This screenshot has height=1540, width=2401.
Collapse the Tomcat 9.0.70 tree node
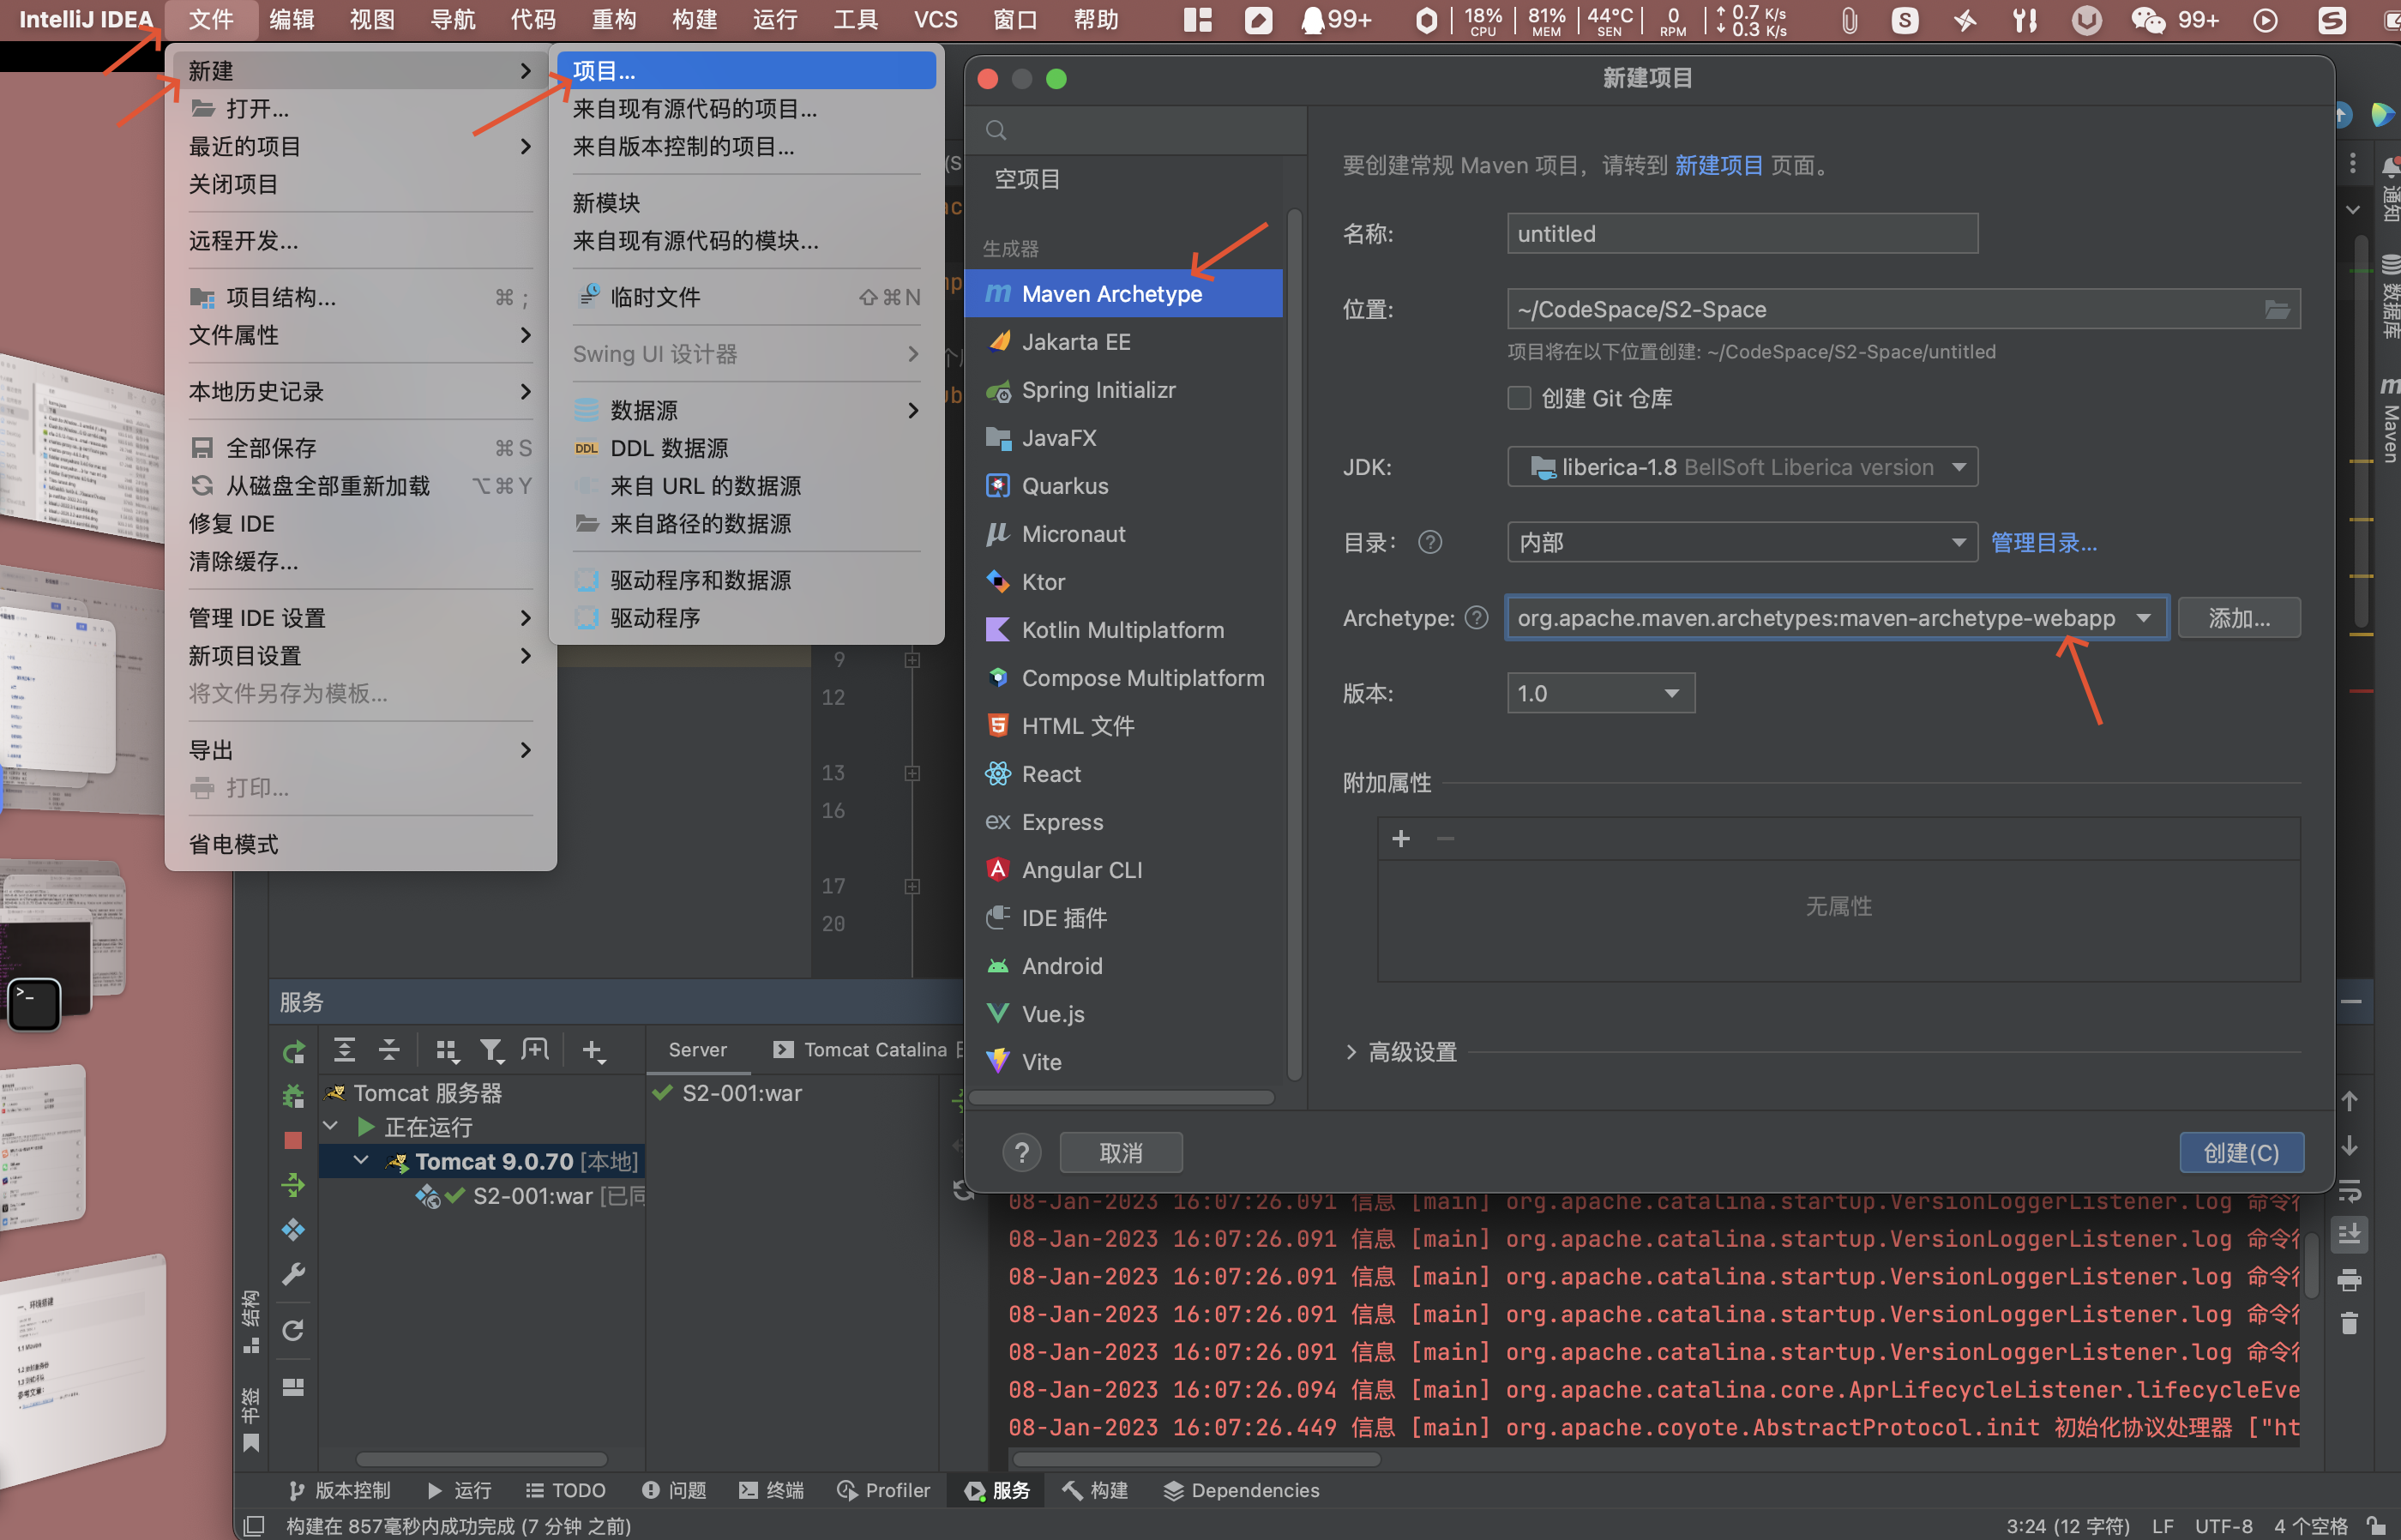(361, 1161)
